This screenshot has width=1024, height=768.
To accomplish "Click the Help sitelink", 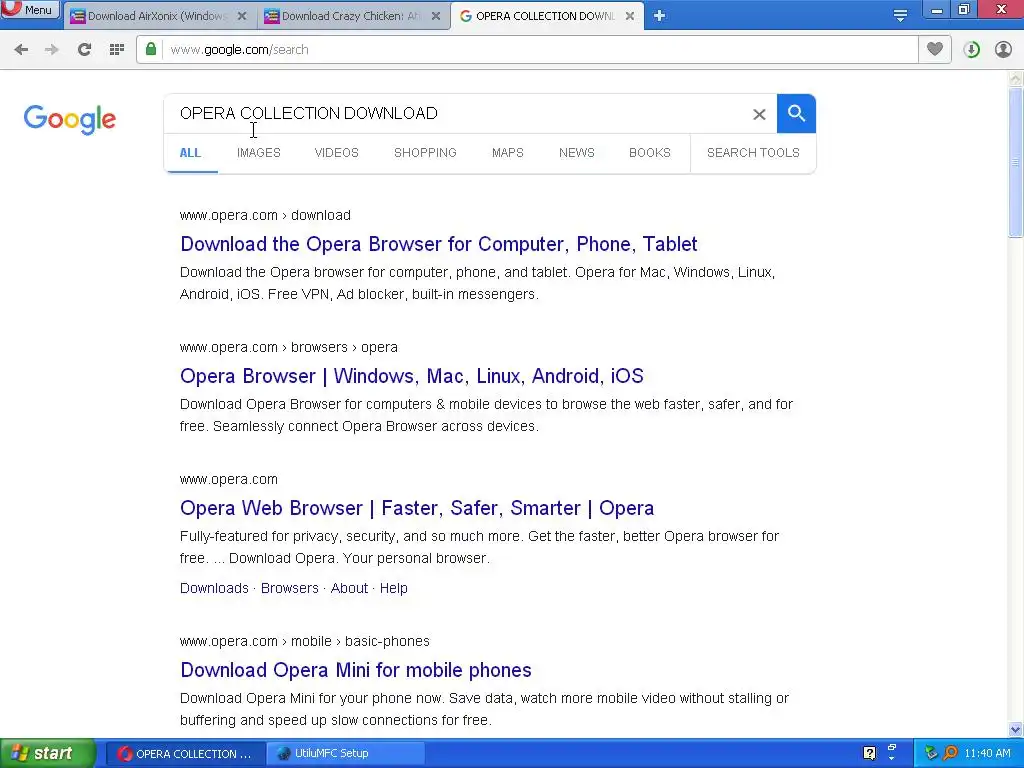I will click(393, 588).
